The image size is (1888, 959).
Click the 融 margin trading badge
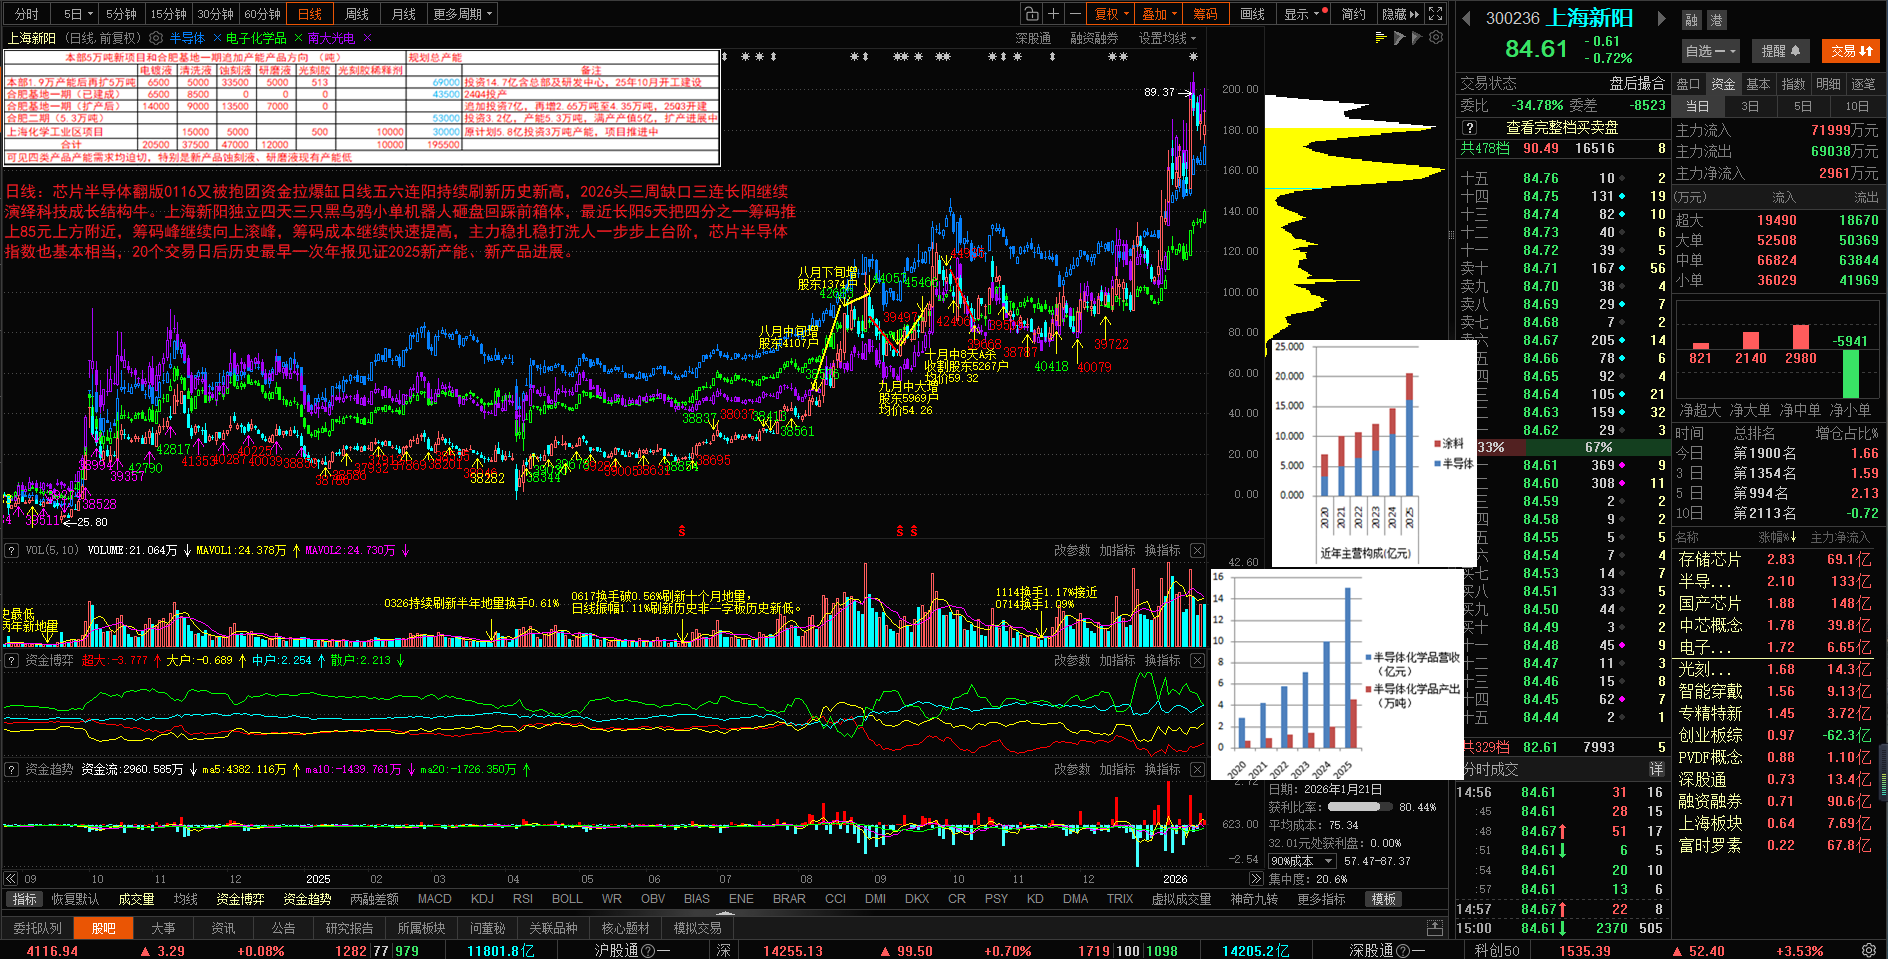(x=1691, y=20)
